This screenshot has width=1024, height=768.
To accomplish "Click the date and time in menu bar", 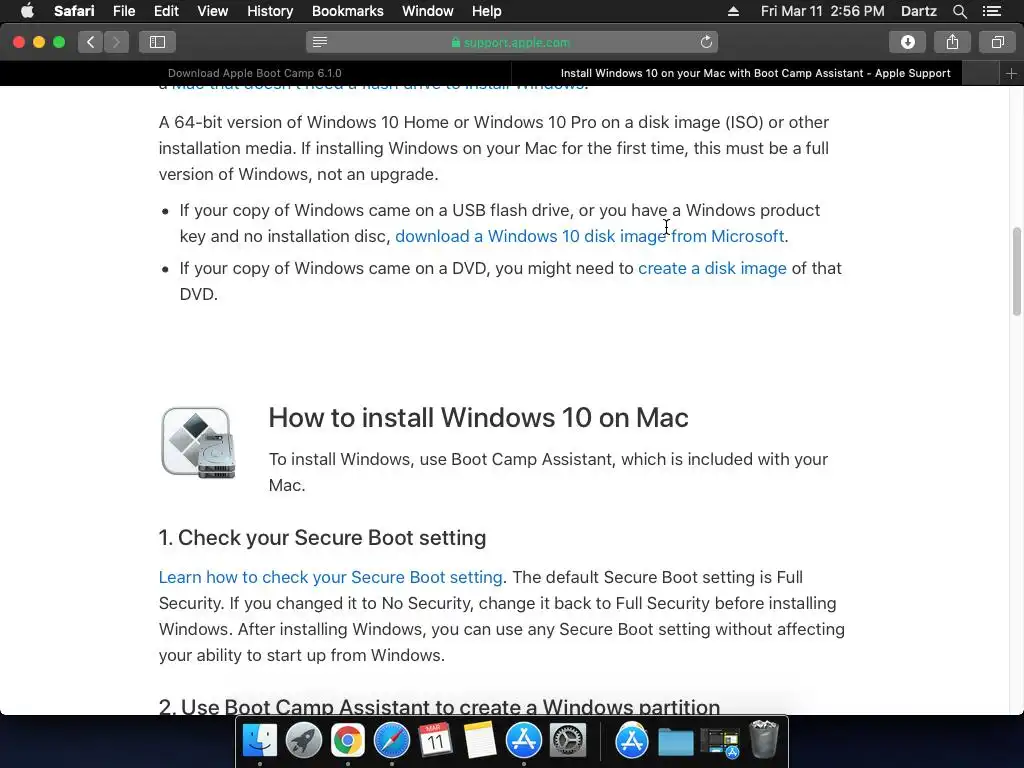I will point(822,11).
